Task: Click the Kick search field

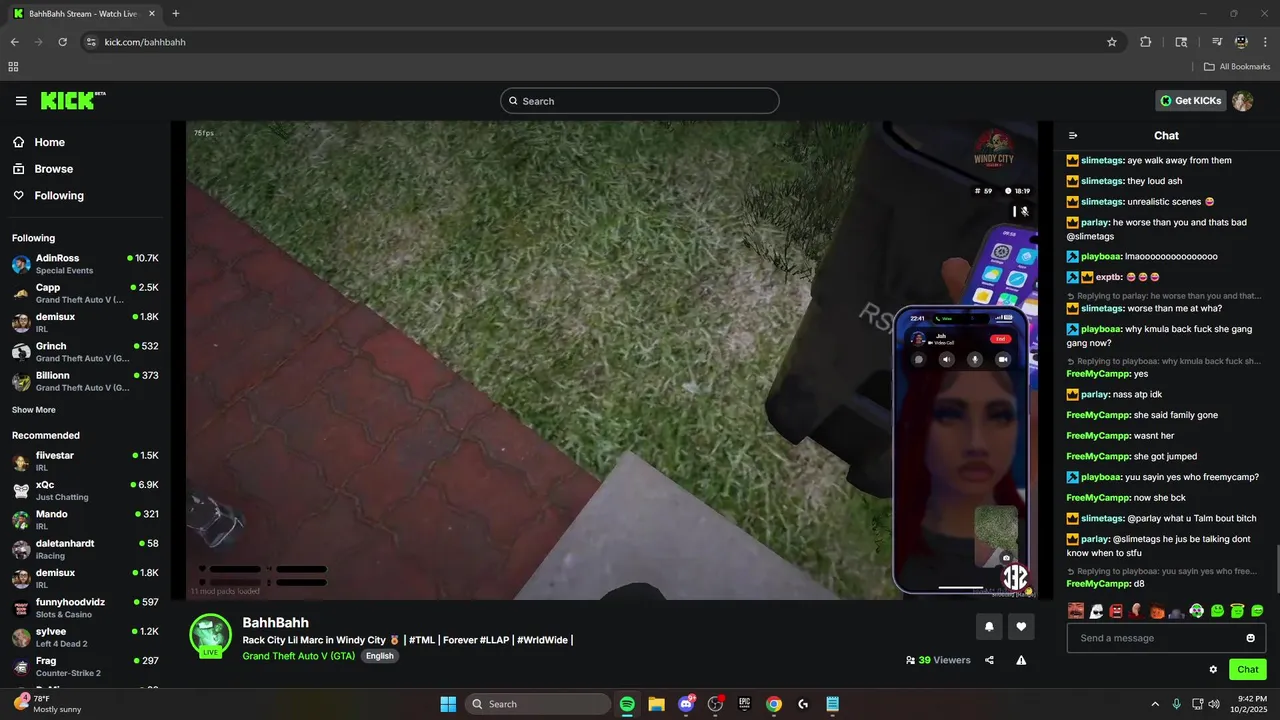Action: coord(640,101)
